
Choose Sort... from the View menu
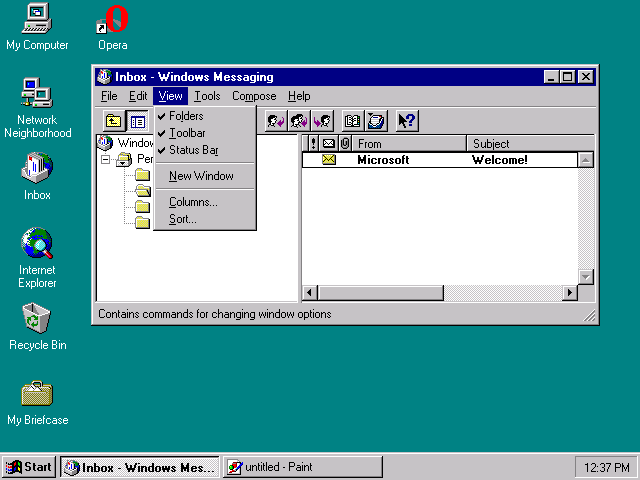(205, 219)
